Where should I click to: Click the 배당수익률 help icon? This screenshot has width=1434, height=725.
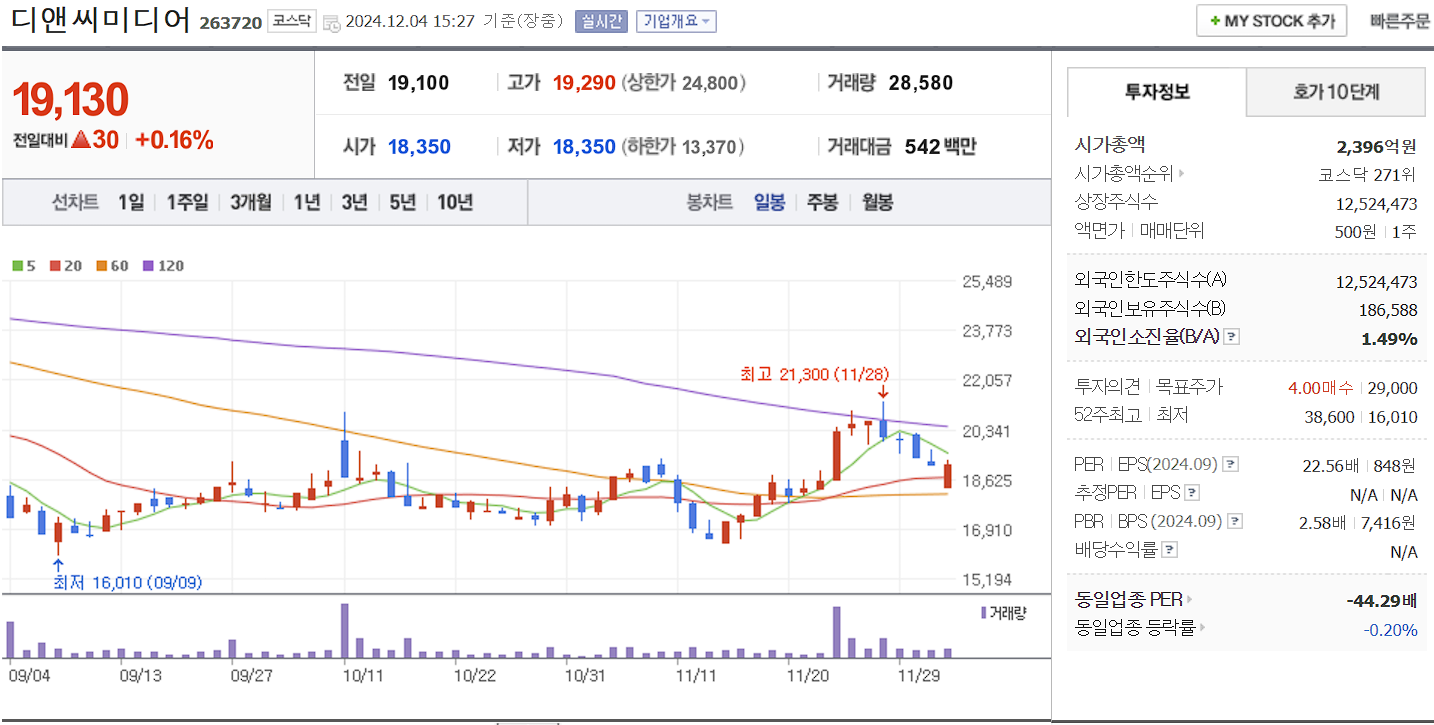coord(1168,549)
